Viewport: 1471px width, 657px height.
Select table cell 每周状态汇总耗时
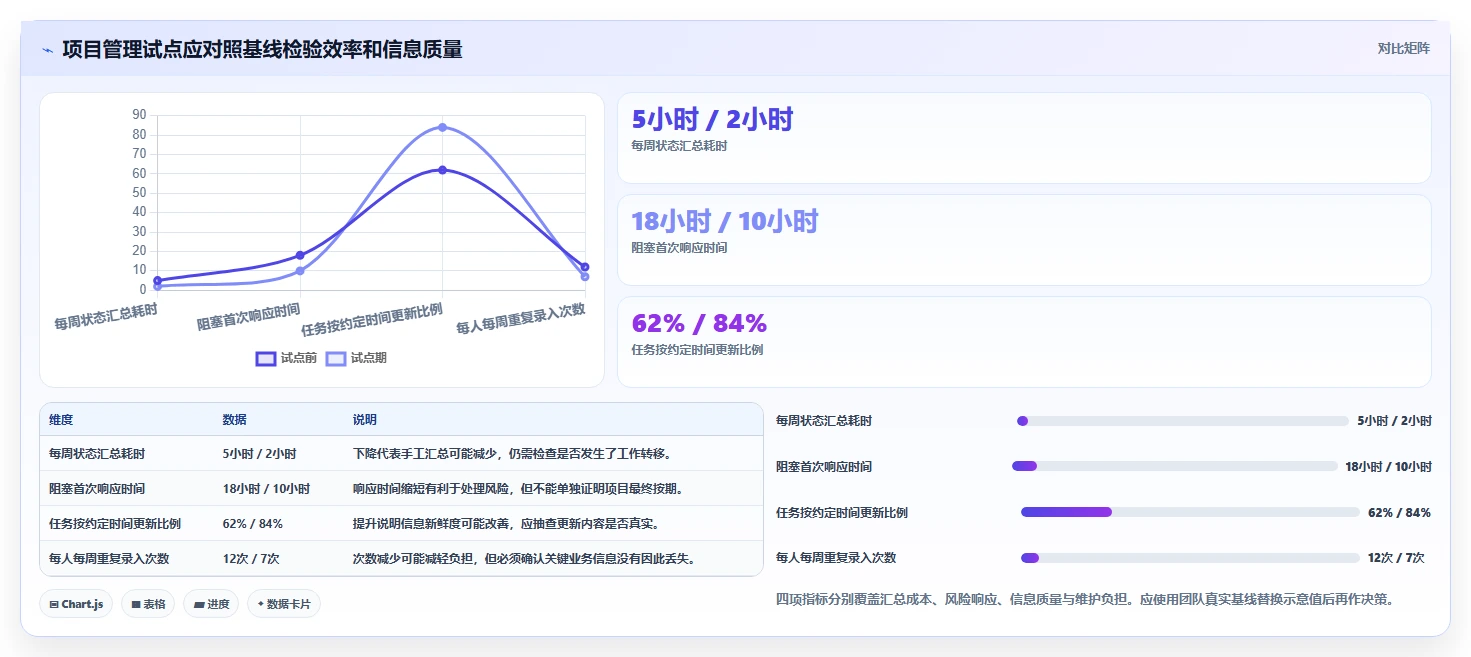[97, 454]
